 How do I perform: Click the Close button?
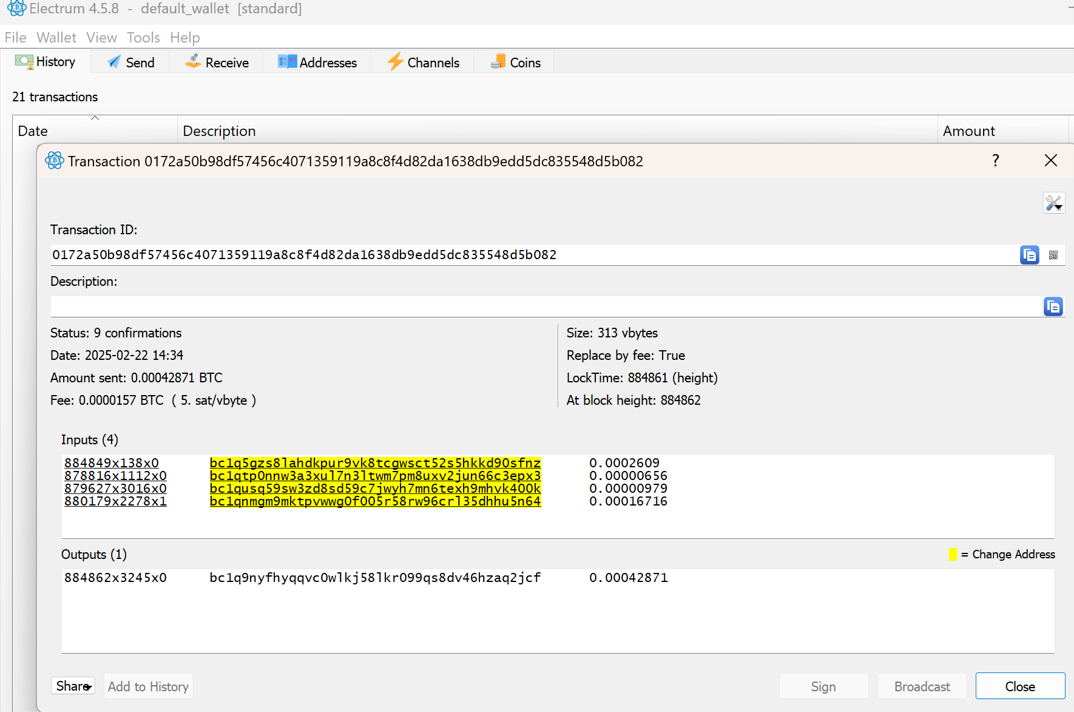(1020, 686)
